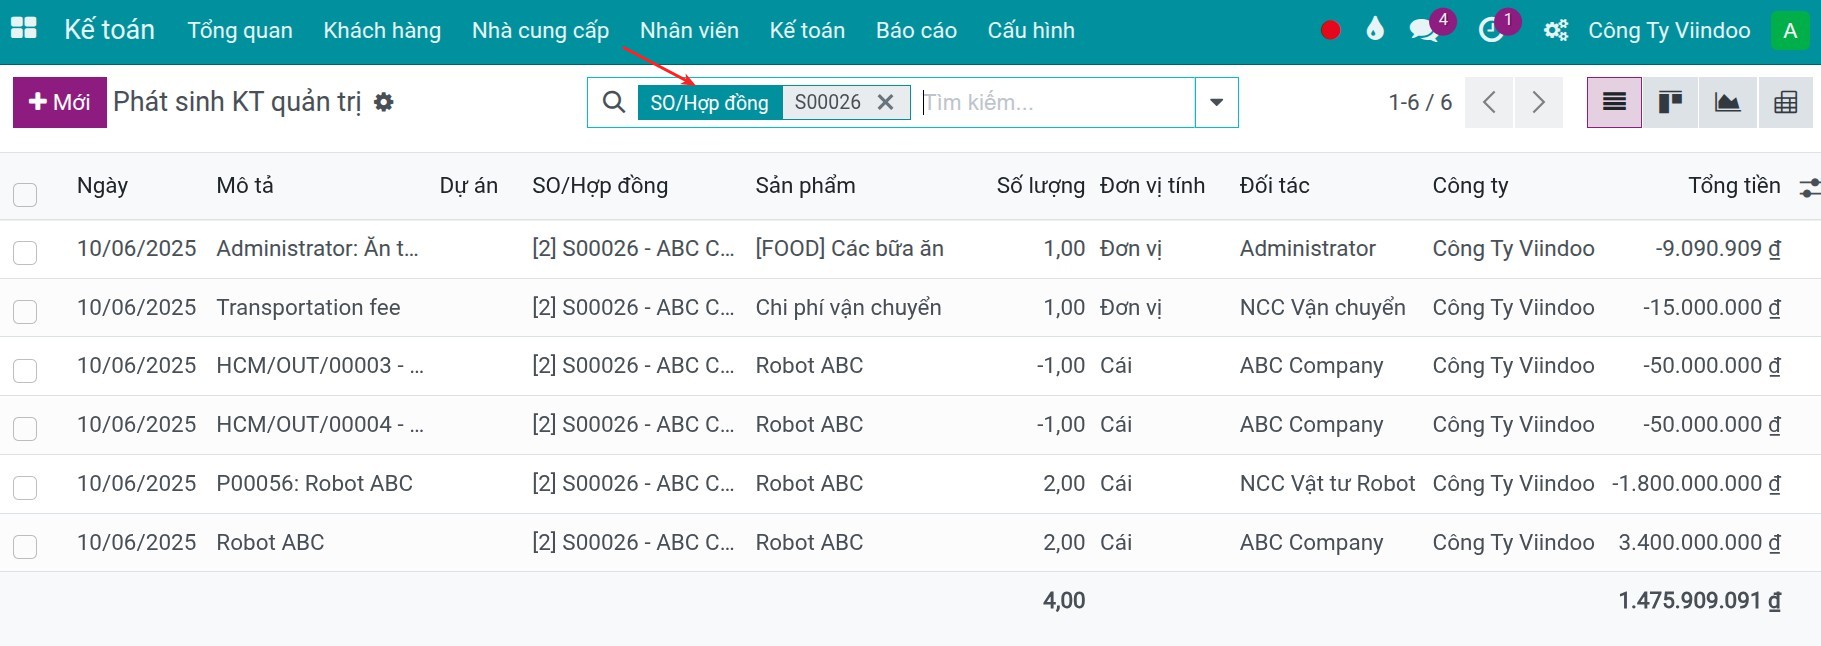This screenshot has width=1821, height=646.
Task: Tick the checkbox for P00056: Robot ABC row
Action: coord(25,487)
